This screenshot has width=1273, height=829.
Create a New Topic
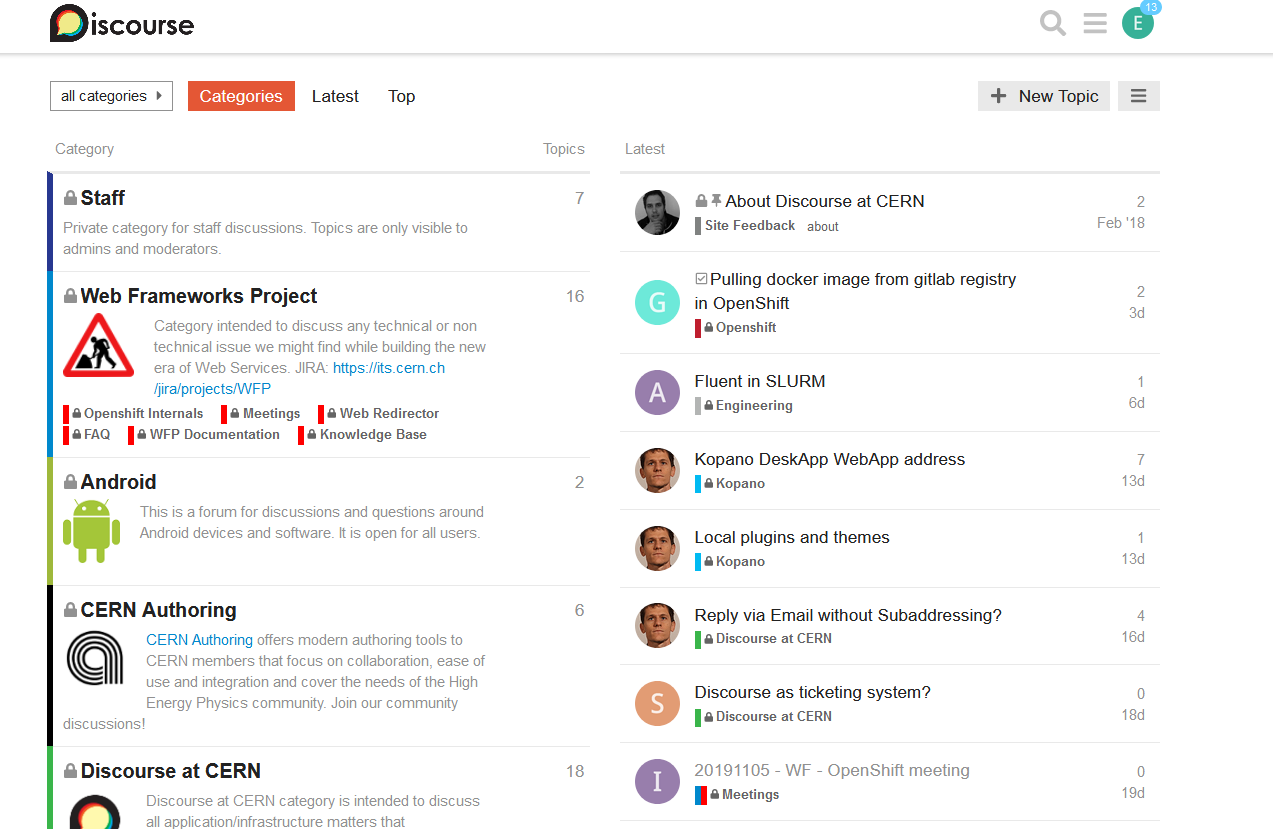[x=1044, y=96]
